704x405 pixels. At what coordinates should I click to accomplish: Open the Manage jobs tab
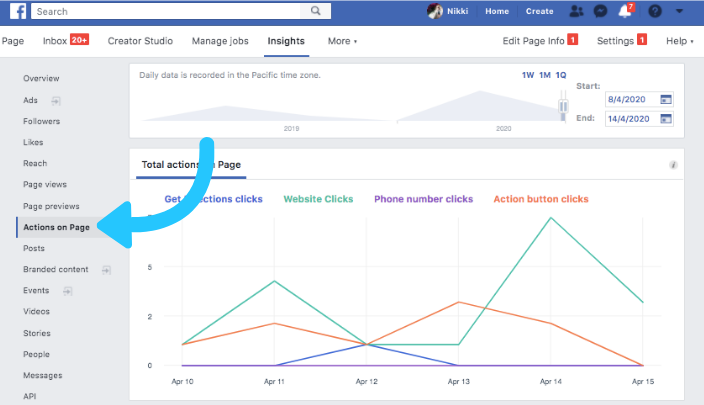click(220, 41)
